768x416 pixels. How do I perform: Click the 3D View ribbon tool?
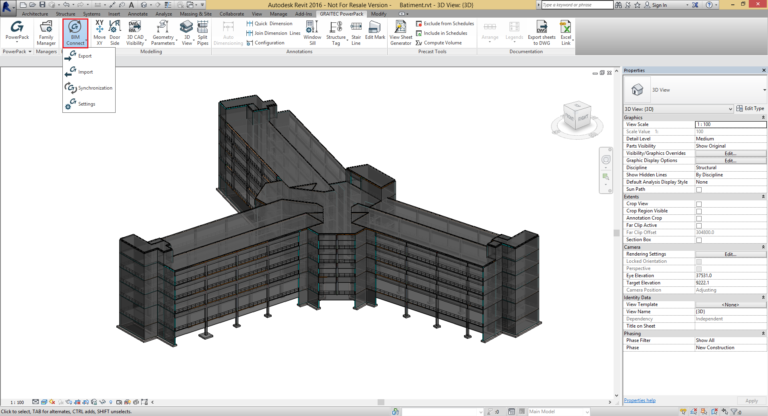point(187,32)
